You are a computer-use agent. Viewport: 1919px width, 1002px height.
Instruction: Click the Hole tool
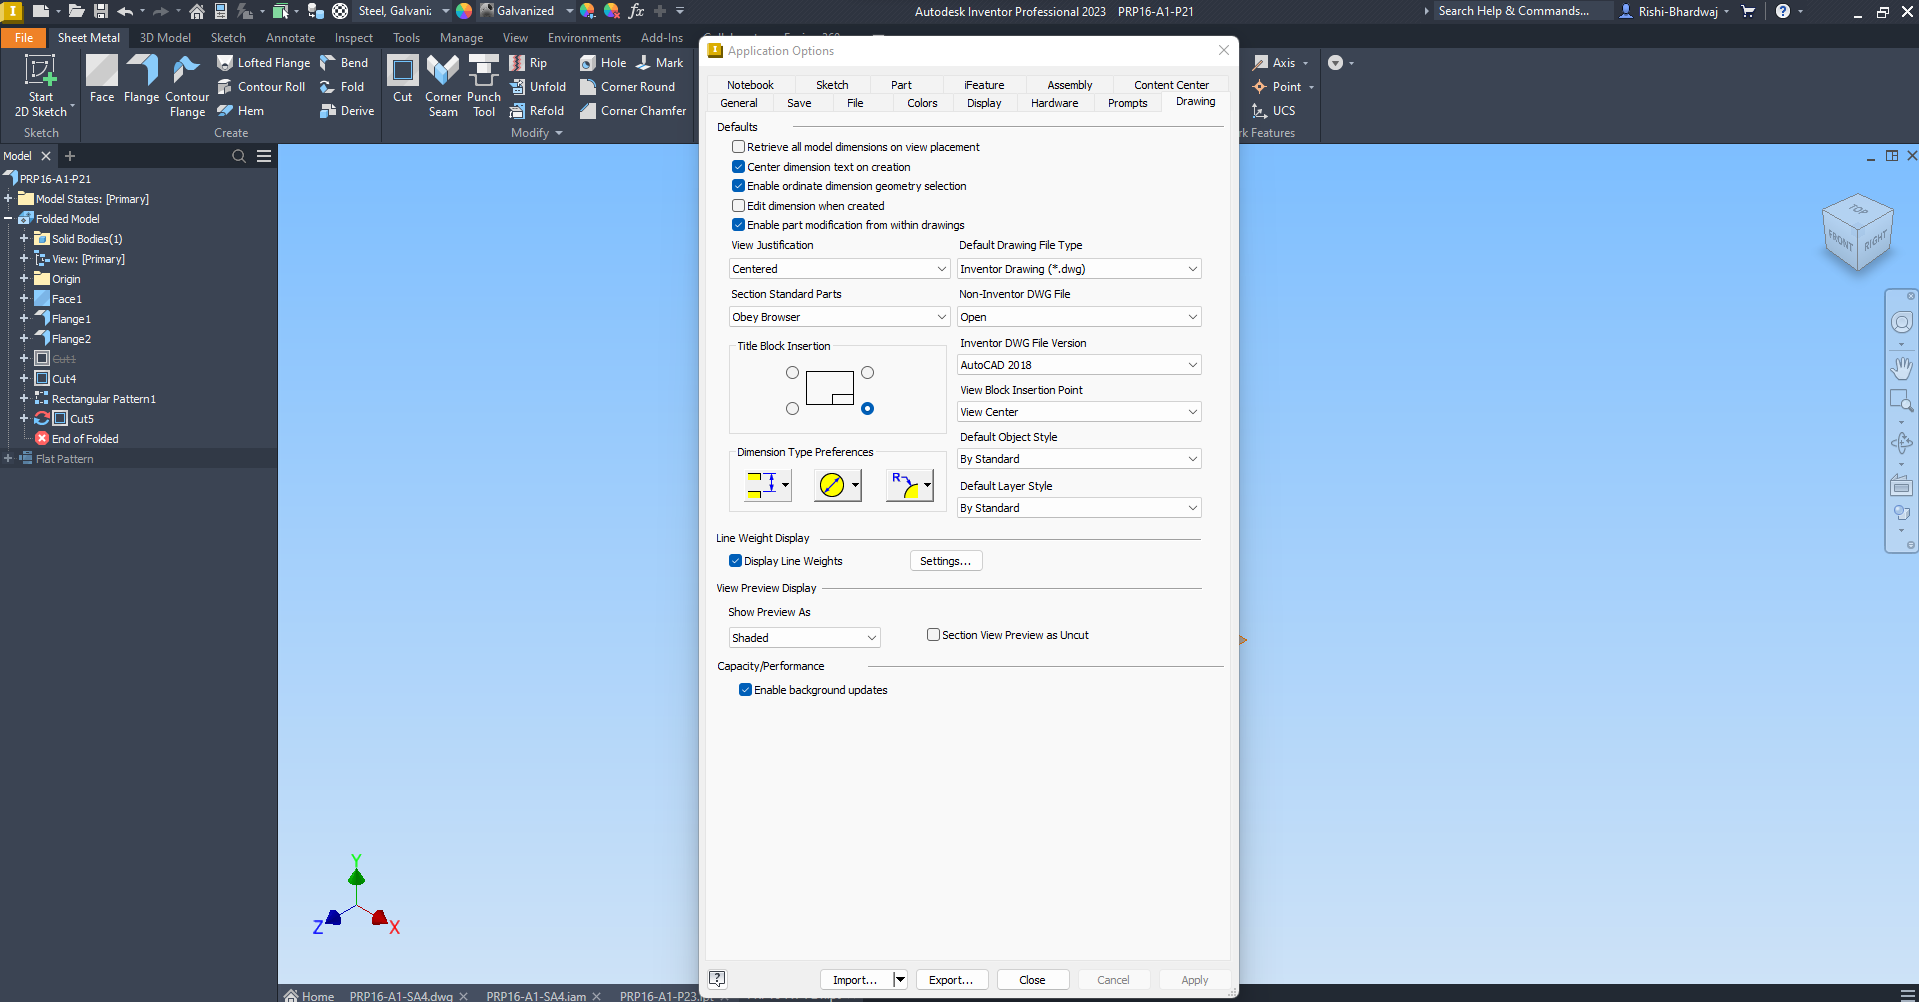pos(603,63)
